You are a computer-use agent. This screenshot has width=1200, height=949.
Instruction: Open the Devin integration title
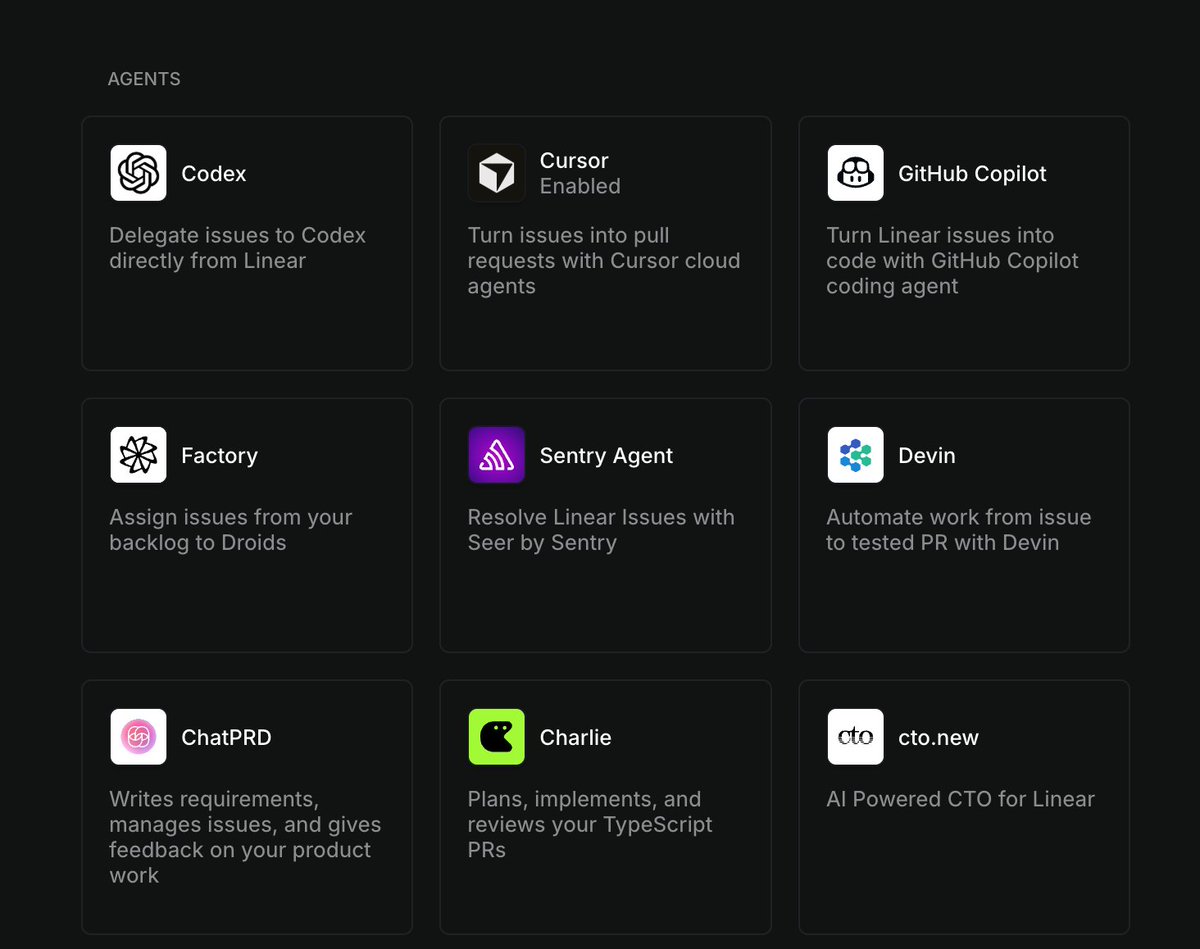pyautogui.click(x=927, y=455)
